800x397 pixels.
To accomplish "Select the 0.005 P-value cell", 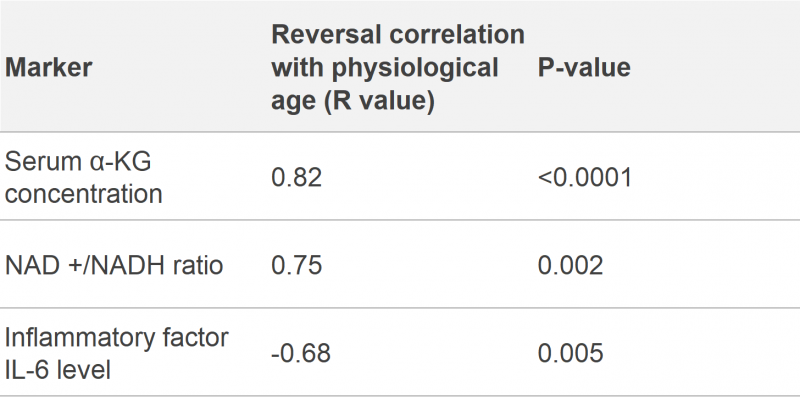I will 666,352.
